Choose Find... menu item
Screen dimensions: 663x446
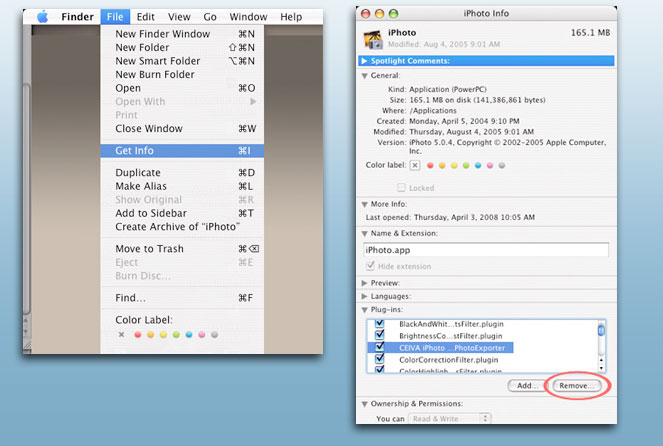pyautogui.click(x=182, y=298)
